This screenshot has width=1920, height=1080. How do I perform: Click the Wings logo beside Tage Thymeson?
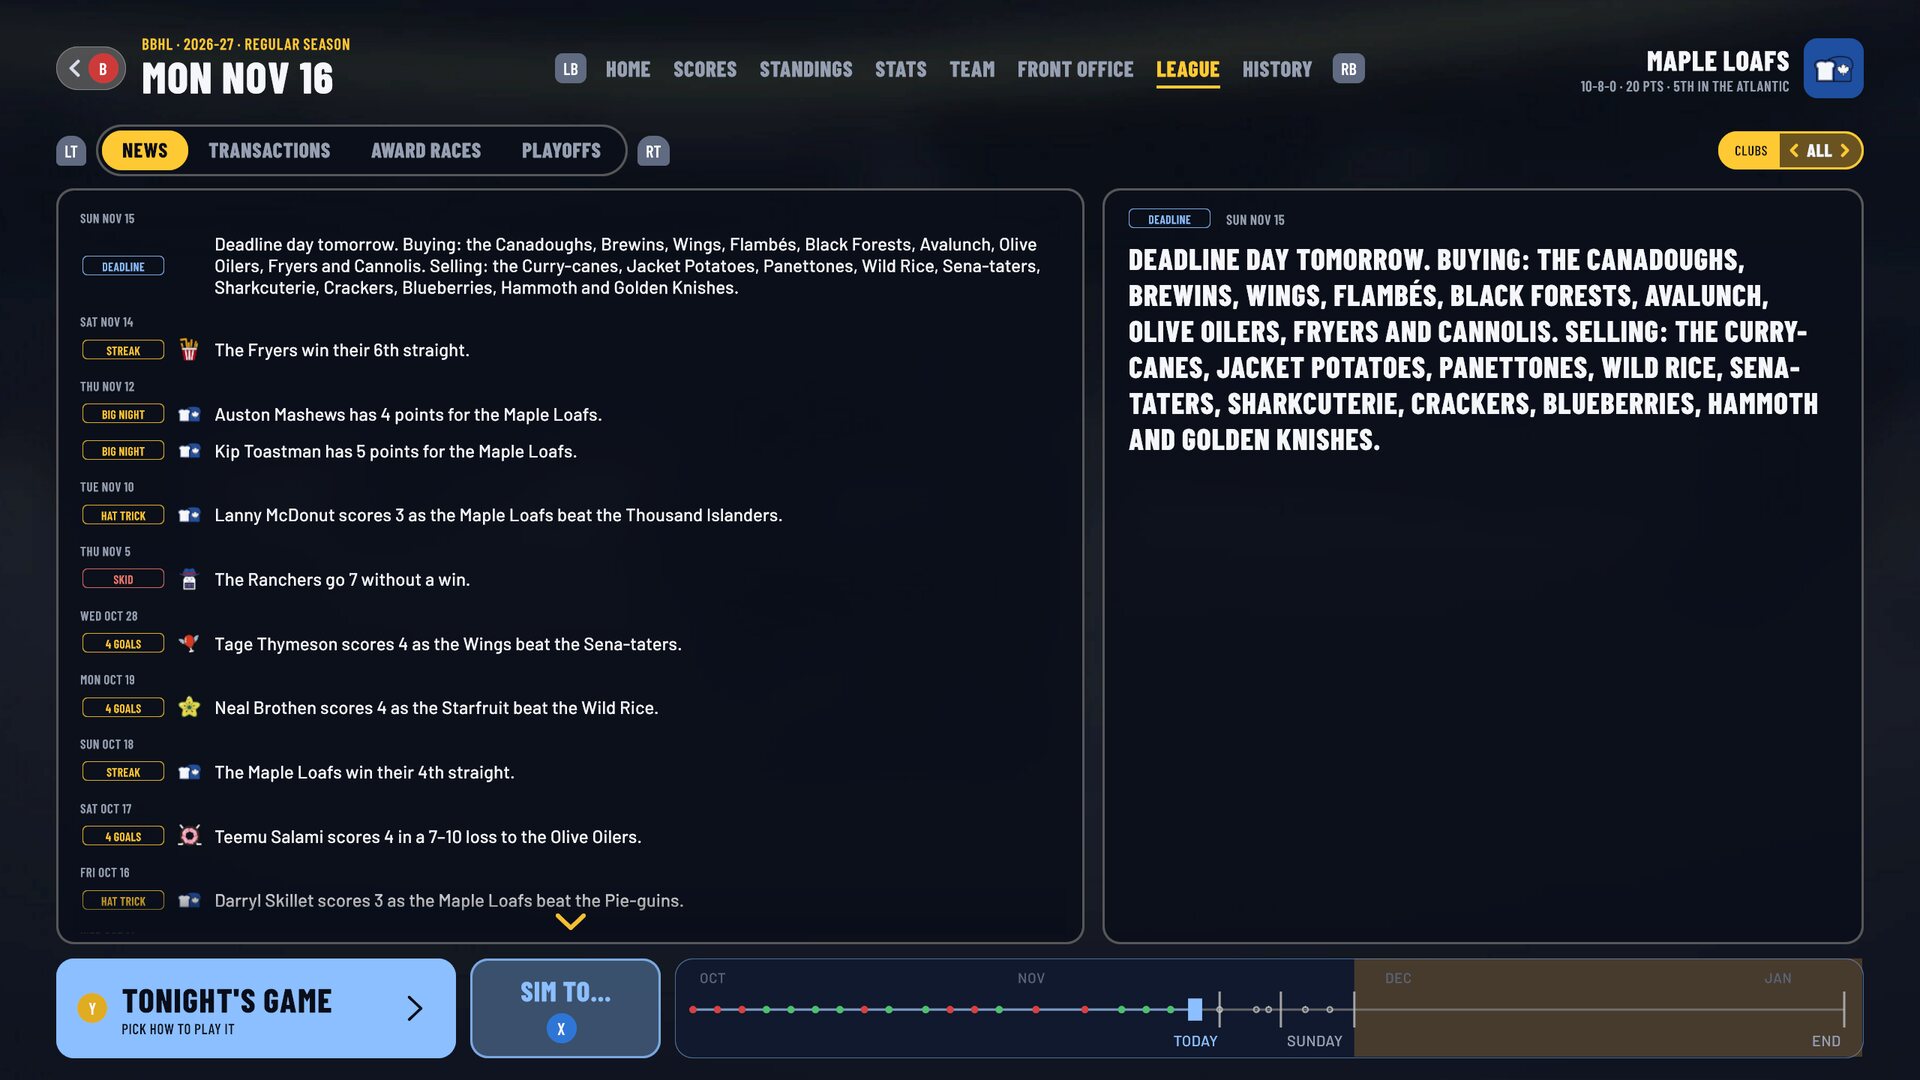[189, 644]
